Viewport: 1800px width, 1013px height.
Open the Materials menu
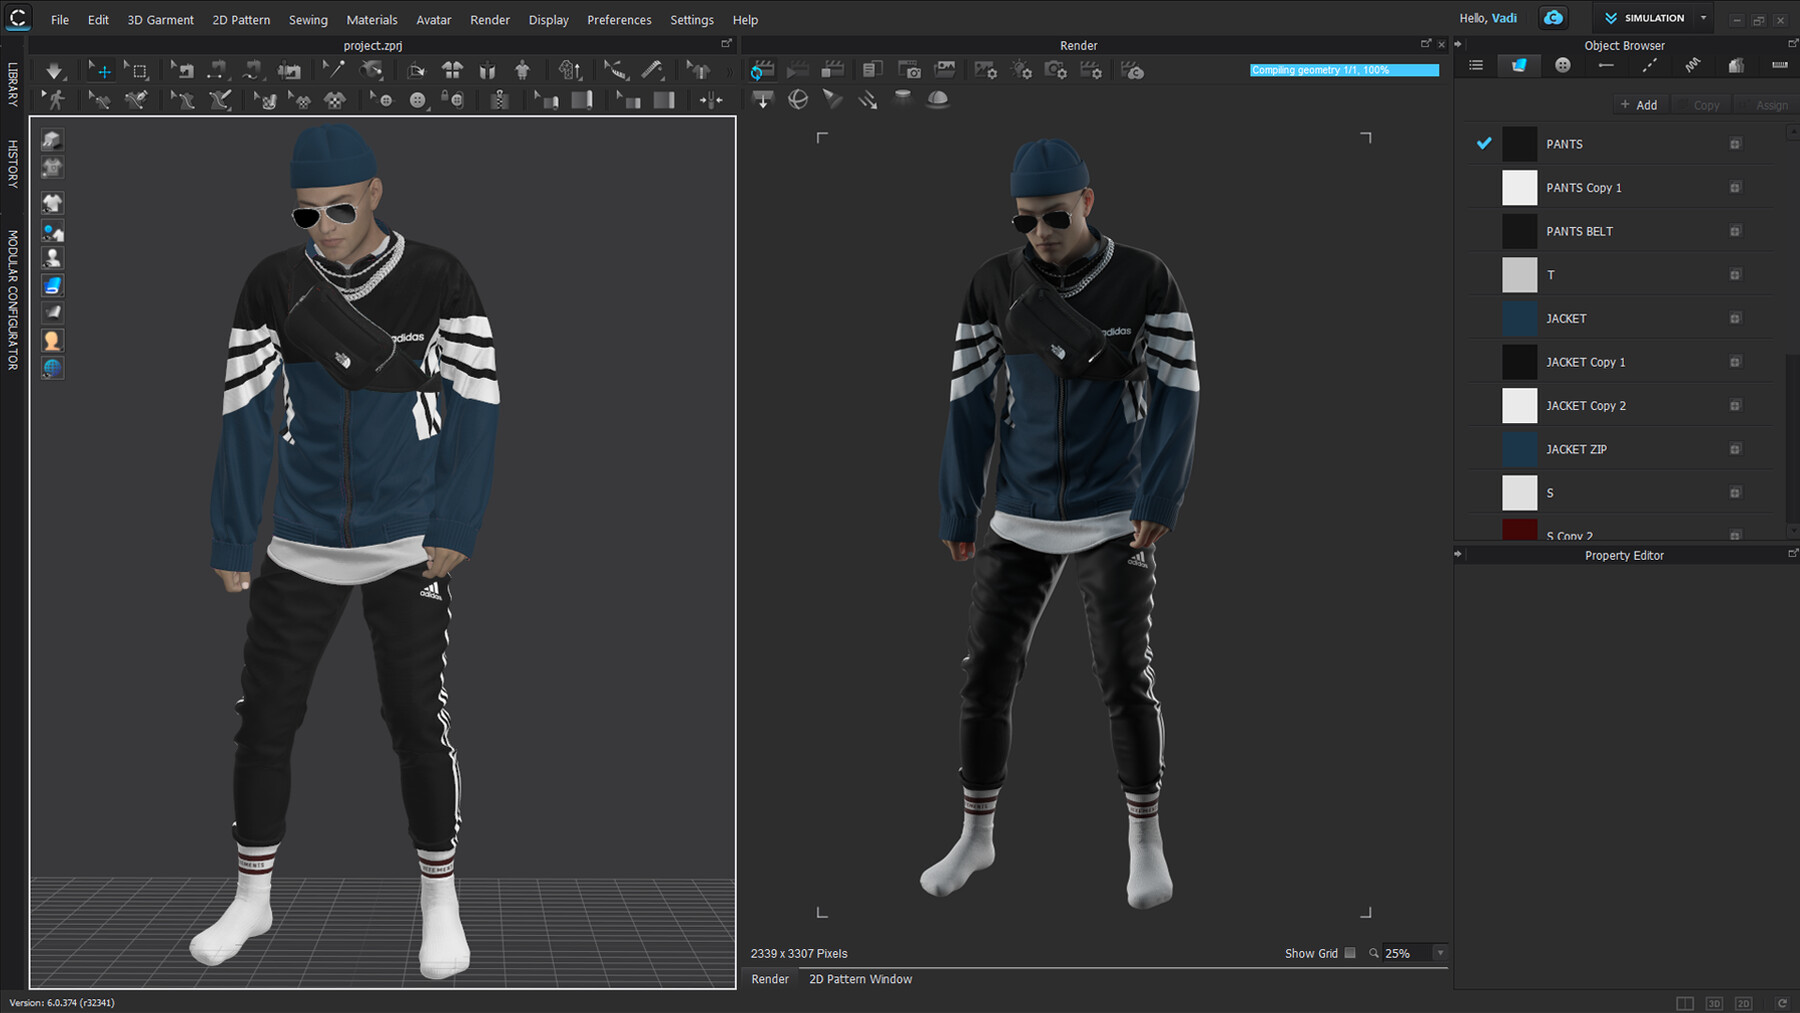pyautogui.click(x=371, y=19)
